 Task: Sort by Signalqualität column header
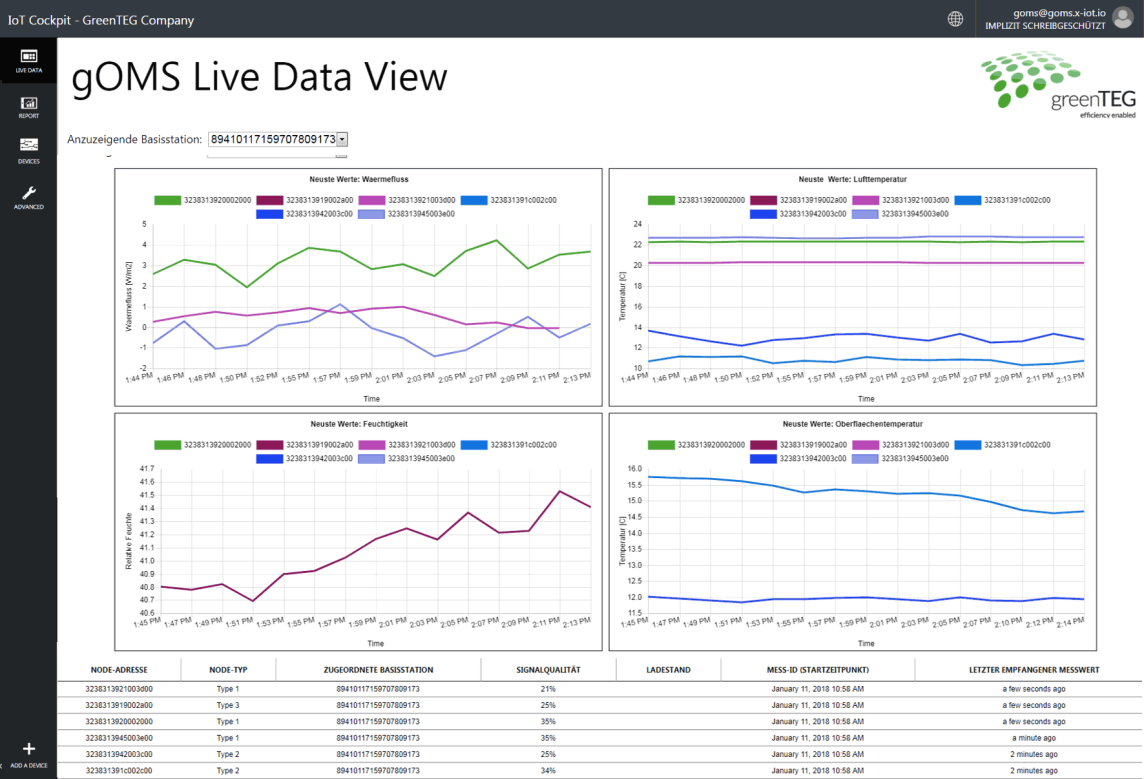(548, 670)
